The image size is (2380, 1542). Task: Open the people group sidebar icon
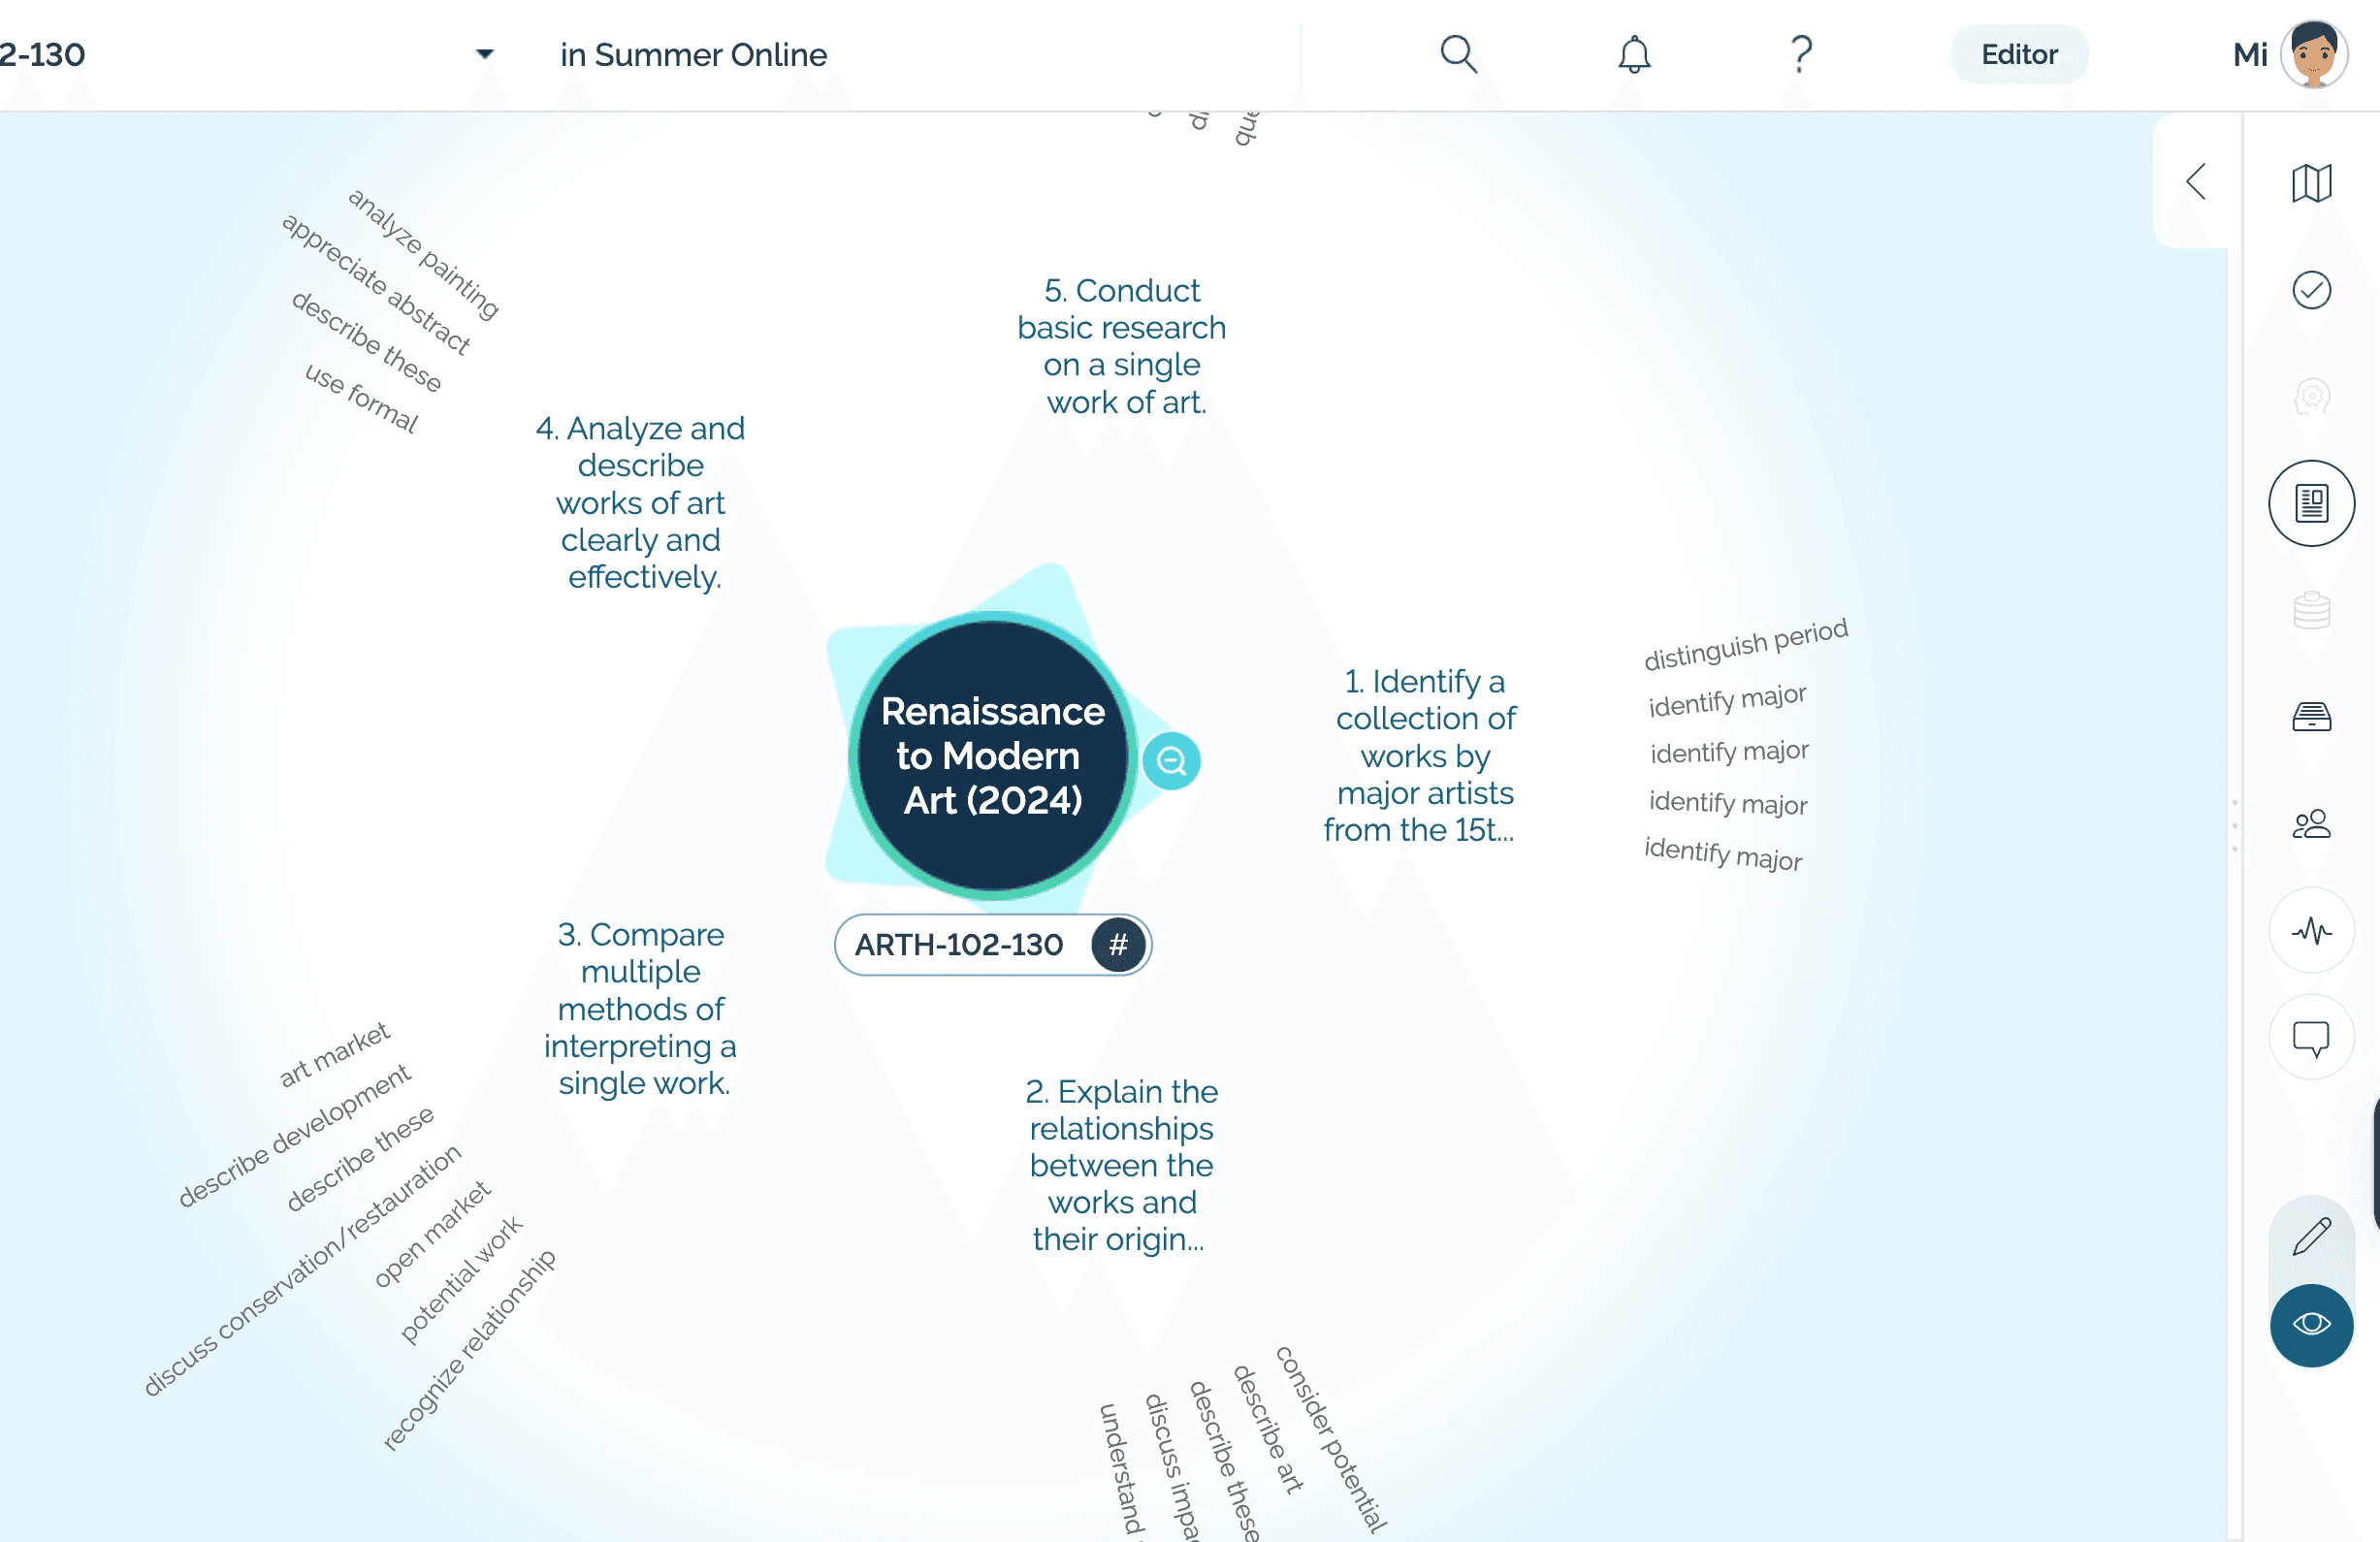[x=2310, y=824]
